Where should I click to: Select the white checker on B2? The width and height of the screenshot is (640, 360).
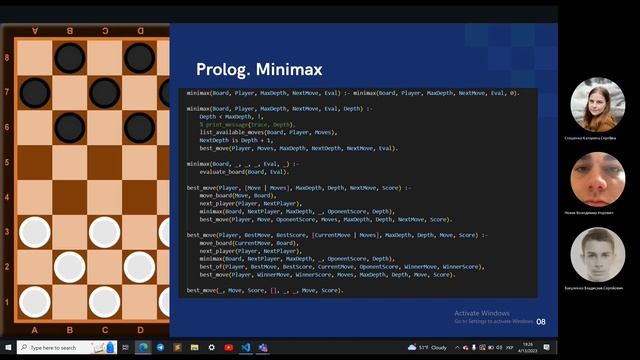[70, 267]
